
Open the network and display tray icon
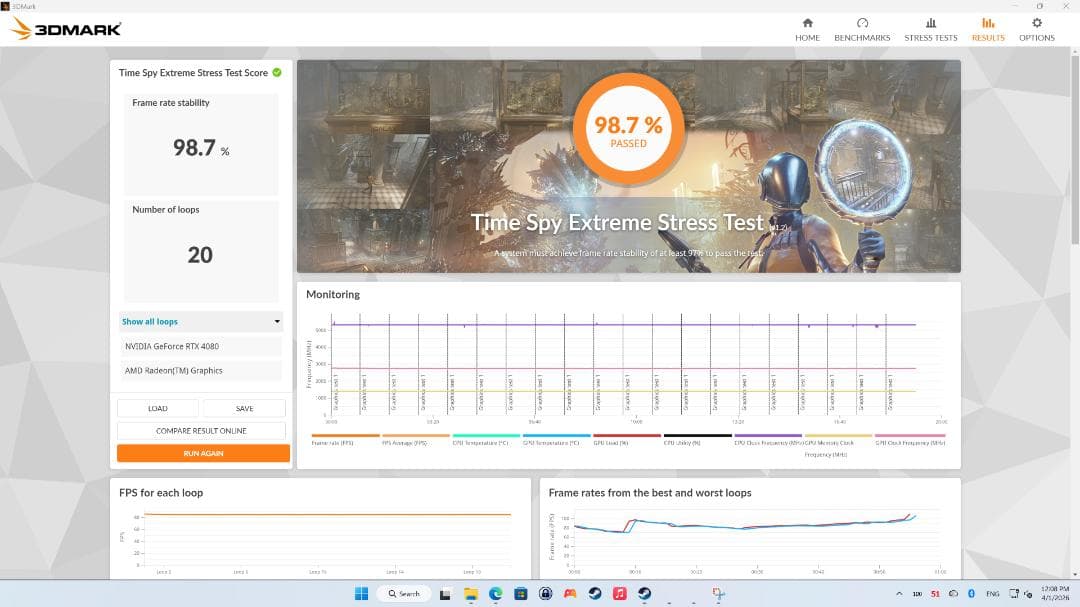click(x=1014, y=593)
